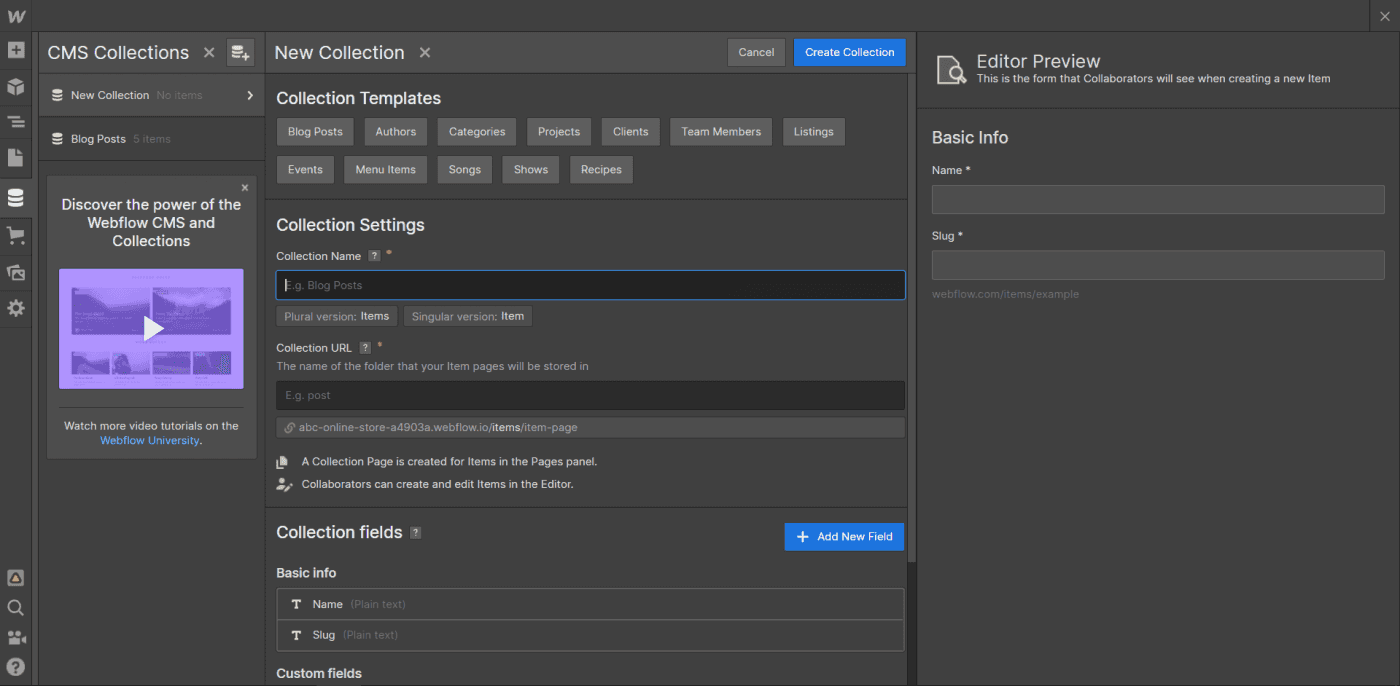Screen dimensions: 1400x686
Task: Click the add new collection icon
Action: point(240,53)
